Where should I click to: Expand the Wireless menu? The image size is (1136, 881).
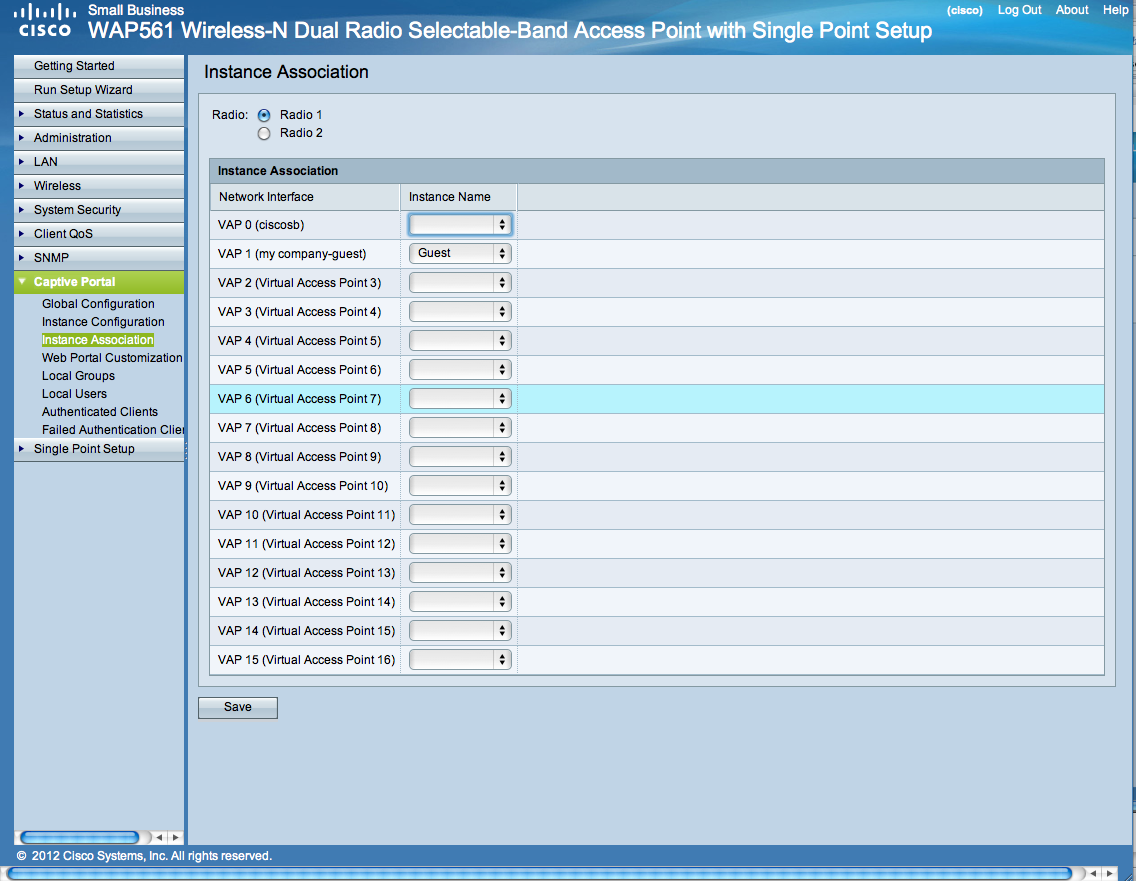point(99,185)
